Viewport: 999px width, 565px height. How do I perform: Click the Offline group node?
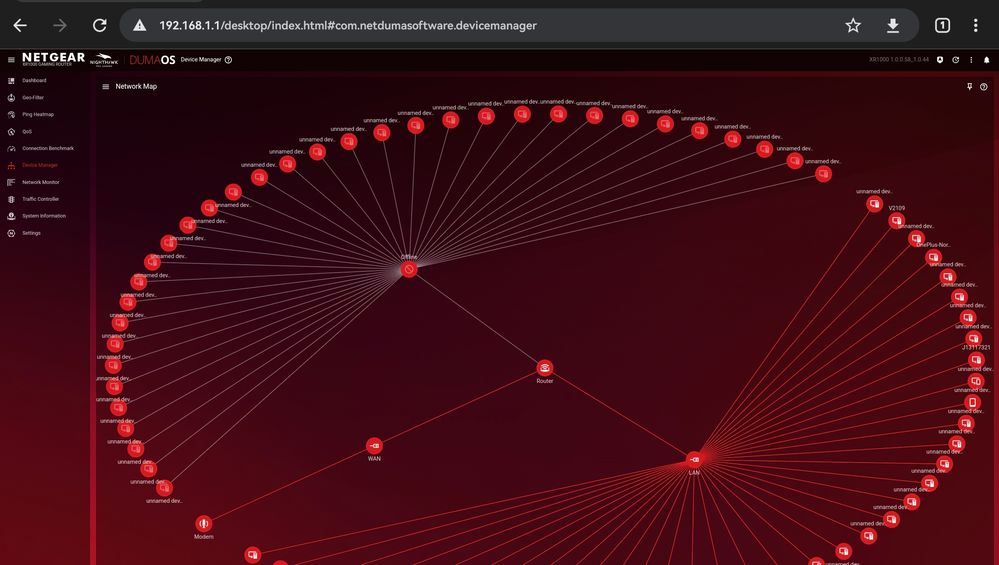pos(409,270)
